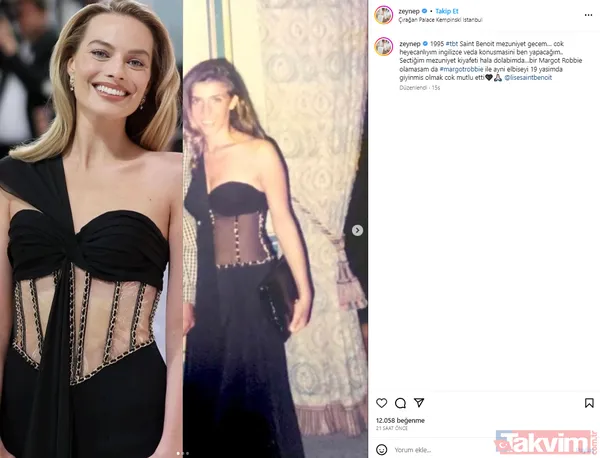Open the #tbt hashtag link
The width and height of the screenshot is (600, 458).
452,44
